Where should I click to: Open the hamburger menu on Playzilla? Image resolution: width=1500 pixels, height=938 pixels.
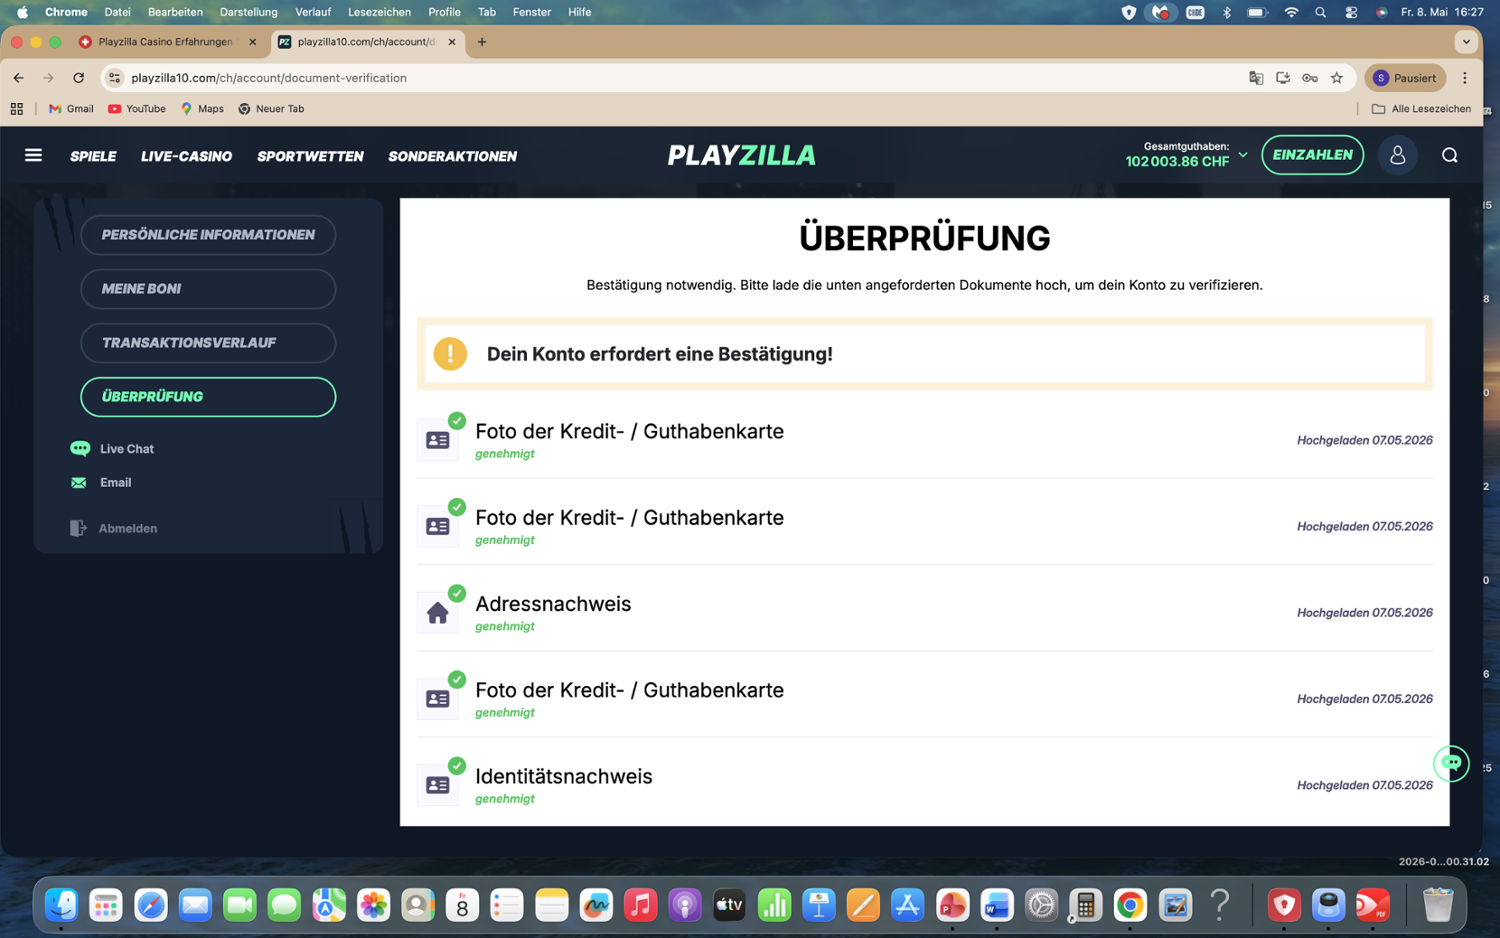pyautogui.click(x=33, y=155)
